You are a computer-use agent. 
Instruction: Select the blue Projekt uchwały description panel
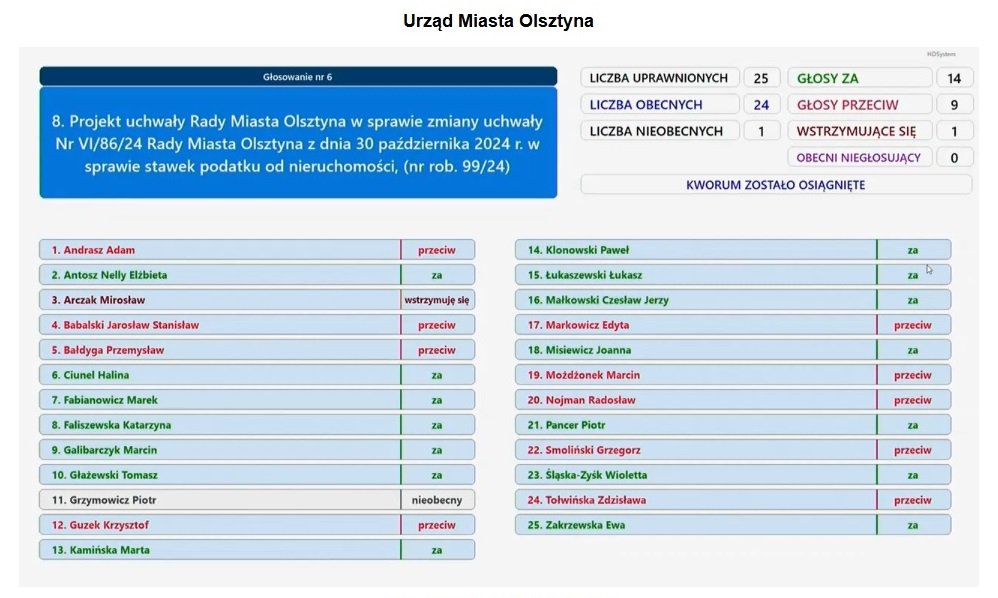[x=298, y=143]
